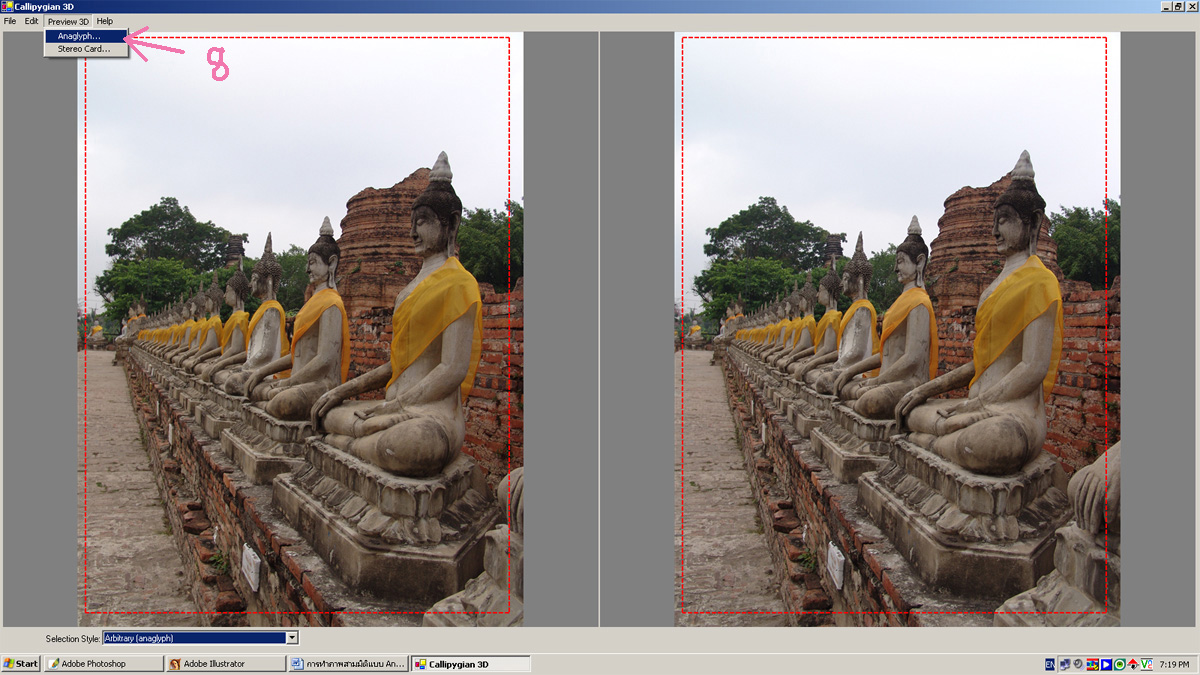The height and width of the screenshot is (675, 1200).
Task: Click the network computers tray icon
Action: (1065, 664)
